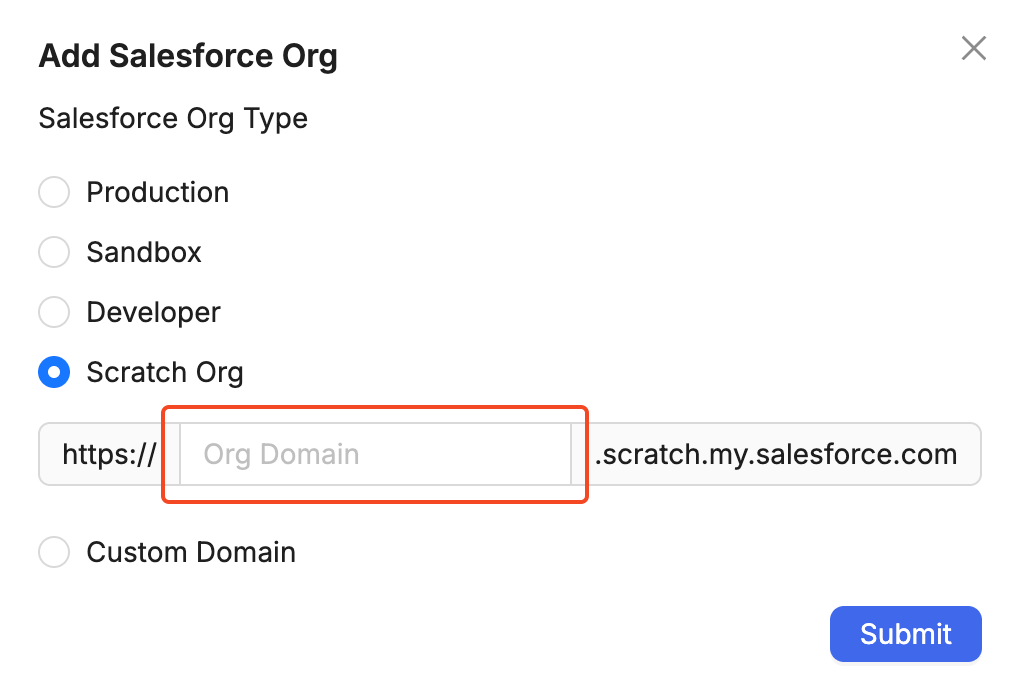
Task: Click the Salesforce Org Type label
Action: (173, 118)
